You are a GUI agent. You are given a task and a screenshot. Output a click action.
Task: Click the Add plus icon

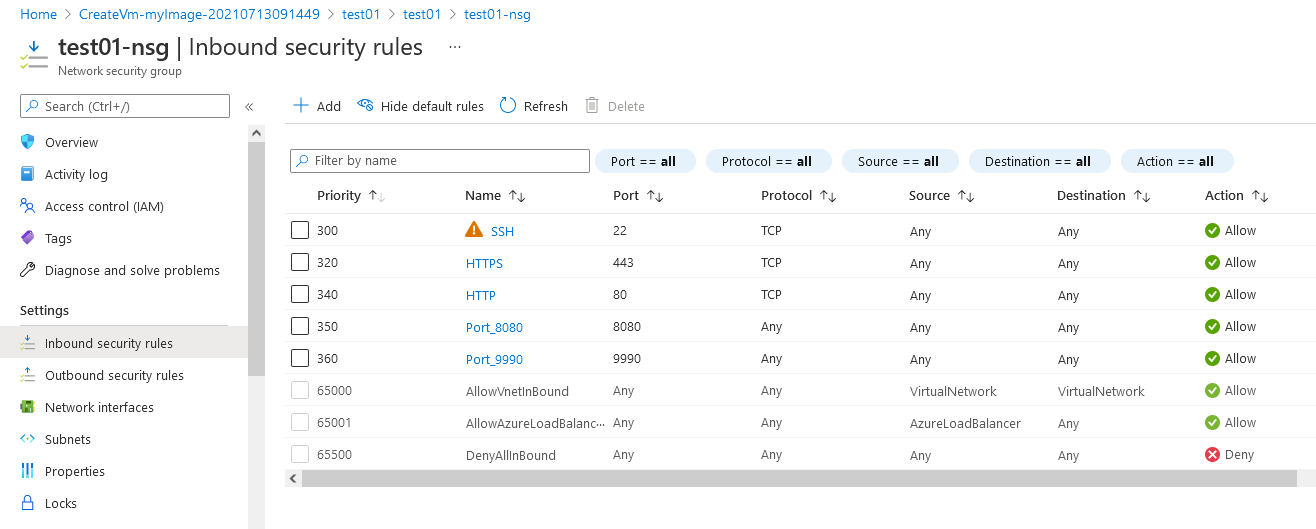(300, 106)
